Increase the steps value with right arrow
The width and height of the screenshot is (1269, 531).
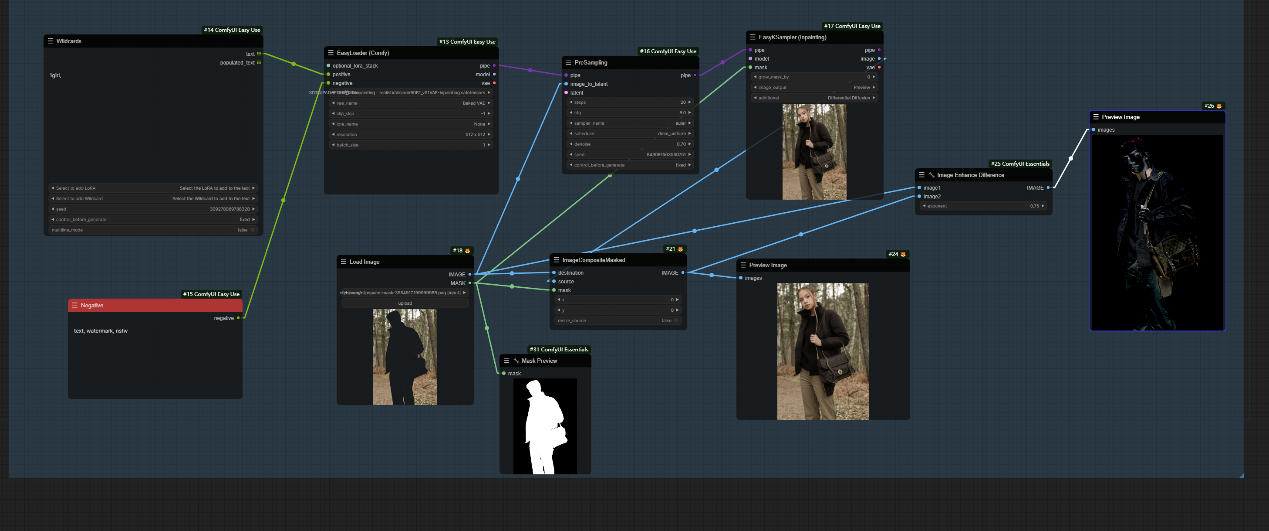point(691,102)
